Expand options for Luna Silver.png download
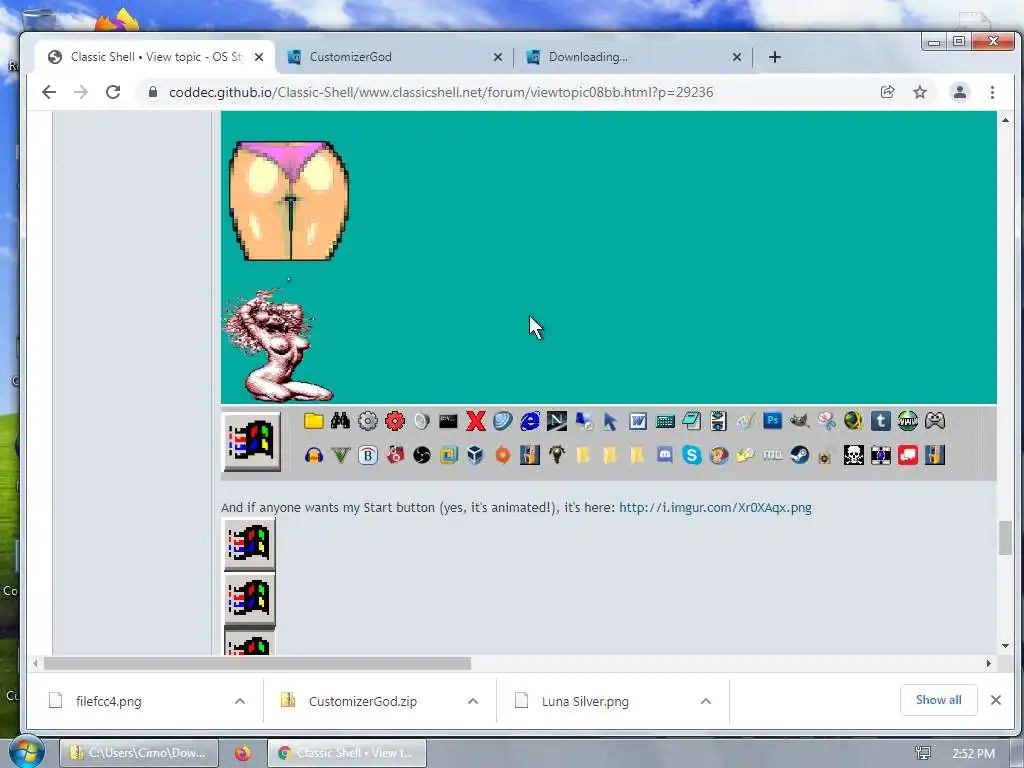1024x768 pixels. pyautogui.click(x=706, y=701)
